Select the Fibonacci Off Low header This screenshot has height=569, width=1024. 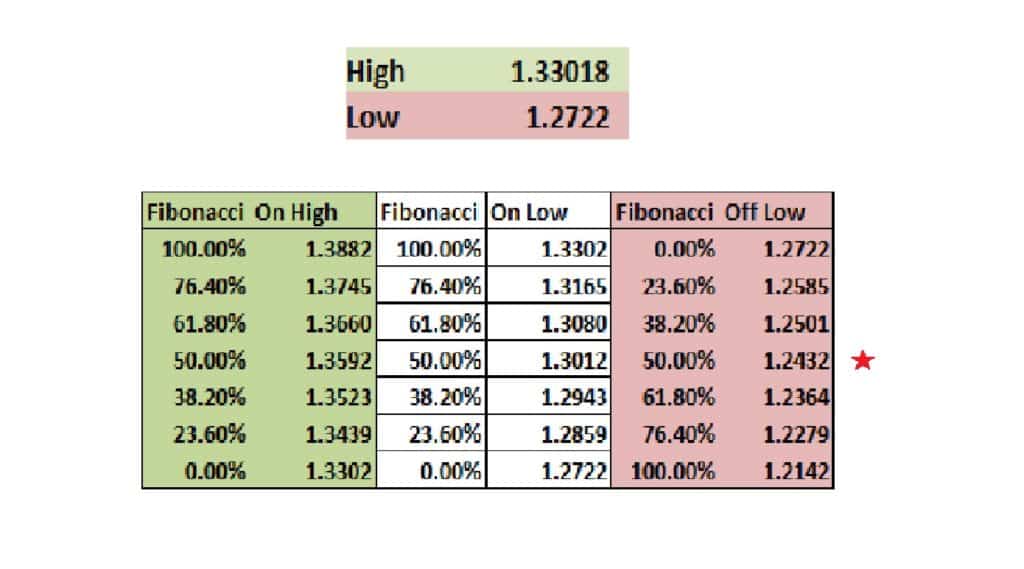point(722,212)
